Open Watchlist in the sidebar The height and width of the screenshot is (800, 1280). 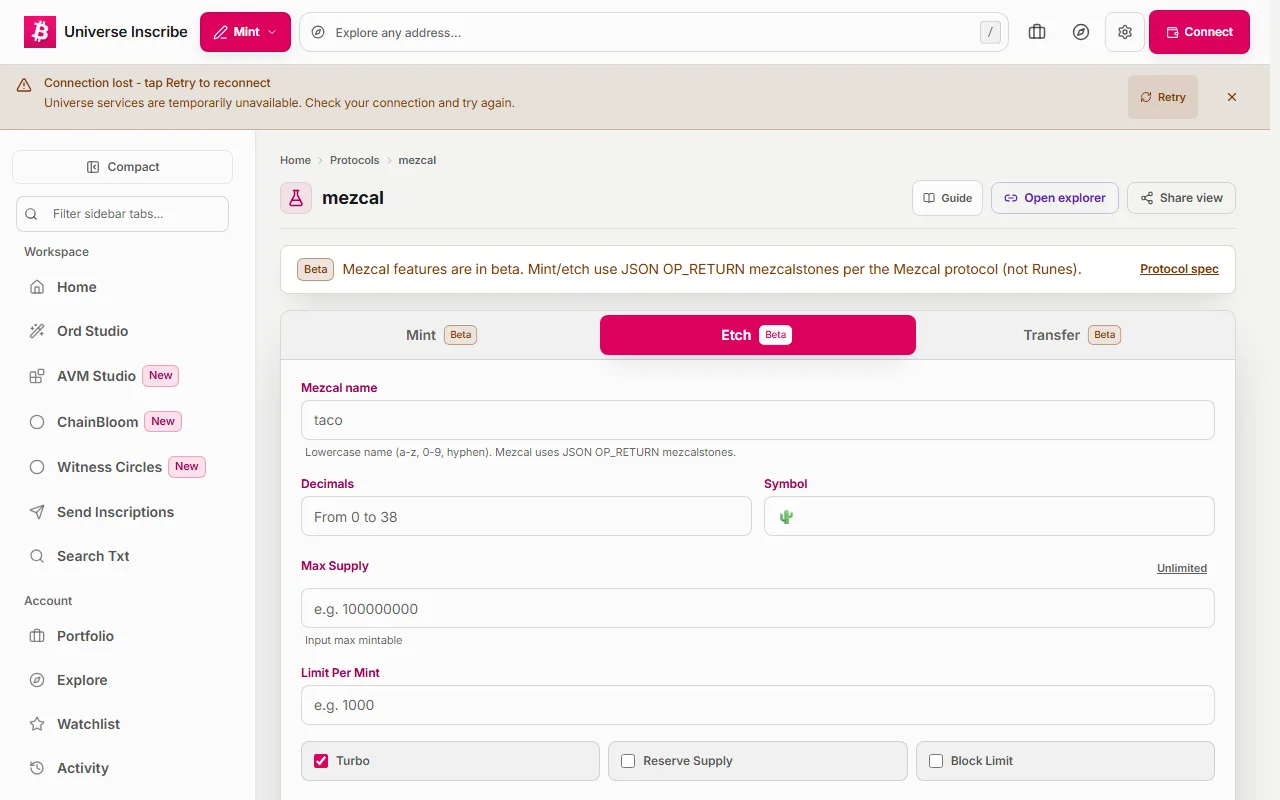pos(122,724)
